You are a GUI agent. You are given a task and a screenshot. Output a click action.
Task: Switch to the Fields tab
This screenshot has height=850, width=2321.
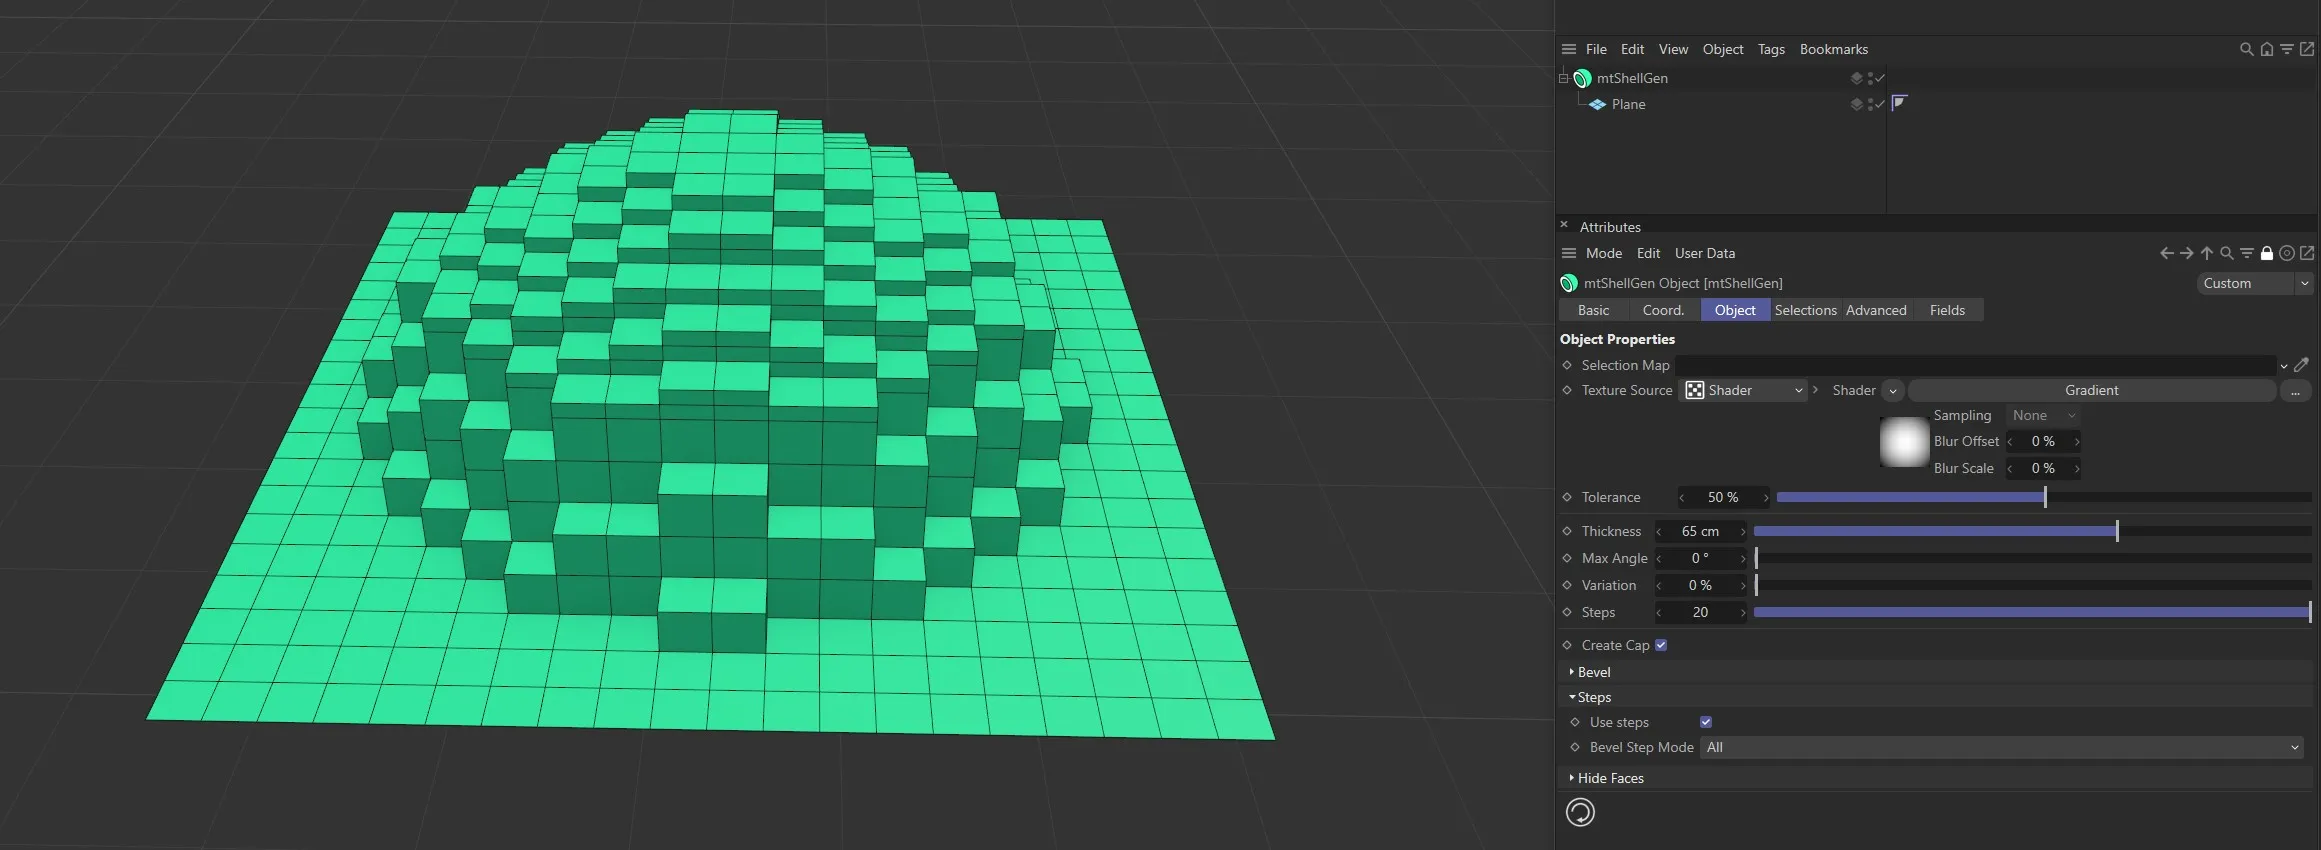pyautogui.click(x=1946, y=310)
